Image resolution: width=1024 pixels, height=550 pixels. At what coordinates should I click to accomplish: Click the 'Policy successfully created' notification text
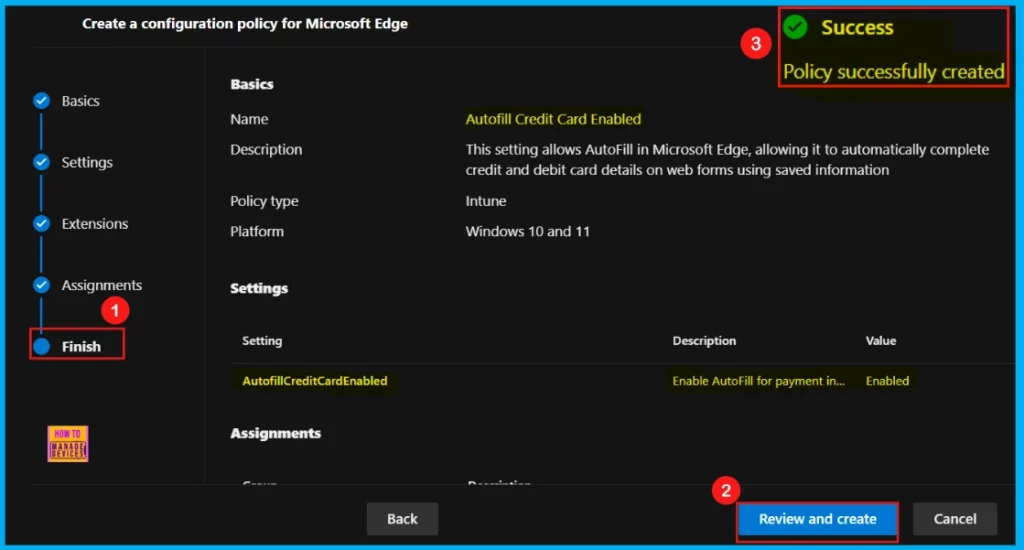(x=893, y=71)
